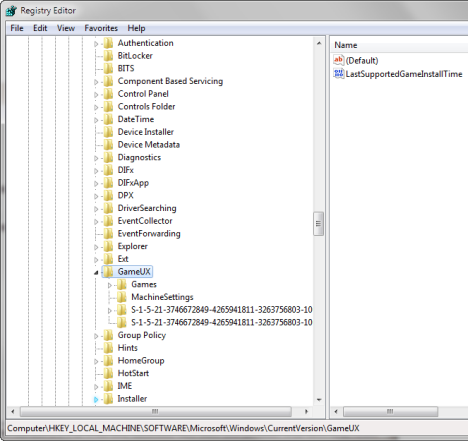Screen dimensions: 468x441
Task: Expand the Group Policy key
Action: coord(96,336)
